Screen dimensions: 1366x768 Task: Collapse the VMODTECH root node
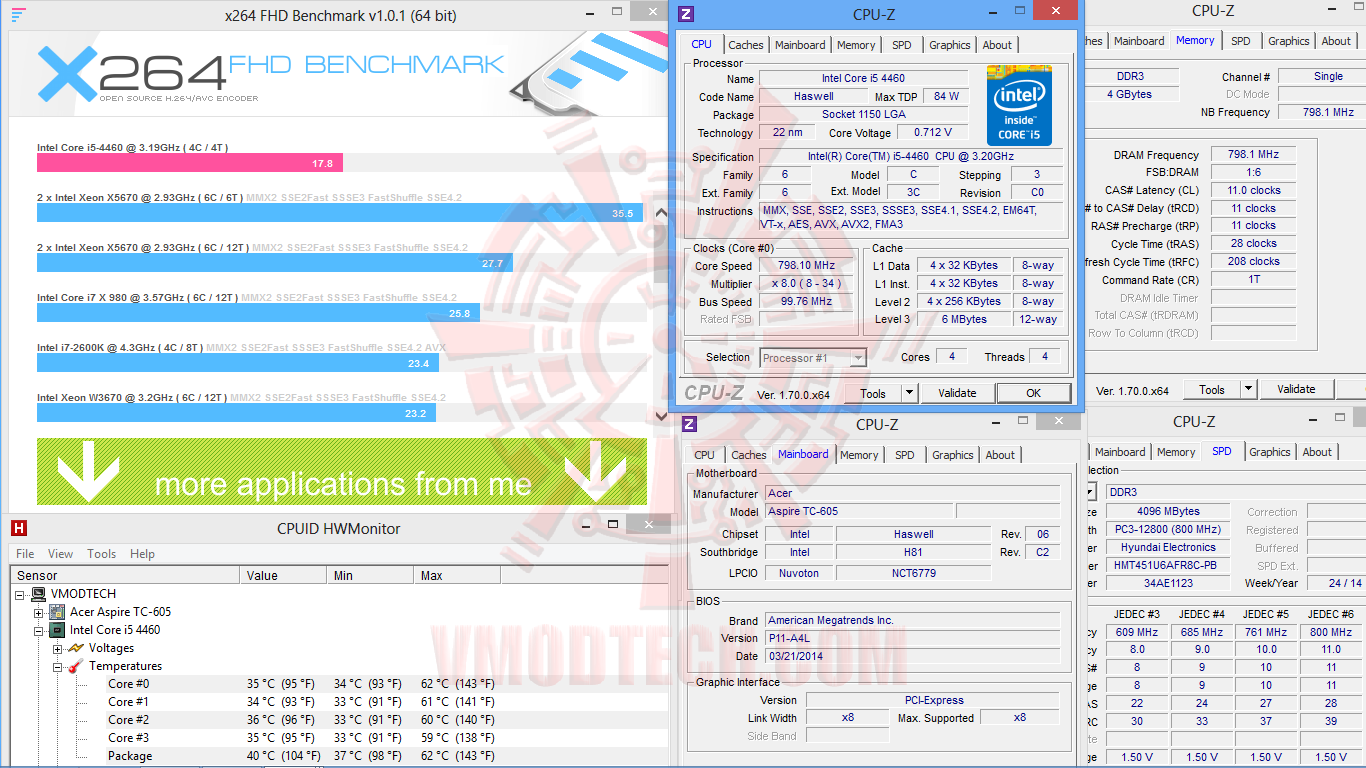click(x=21, y=594)
